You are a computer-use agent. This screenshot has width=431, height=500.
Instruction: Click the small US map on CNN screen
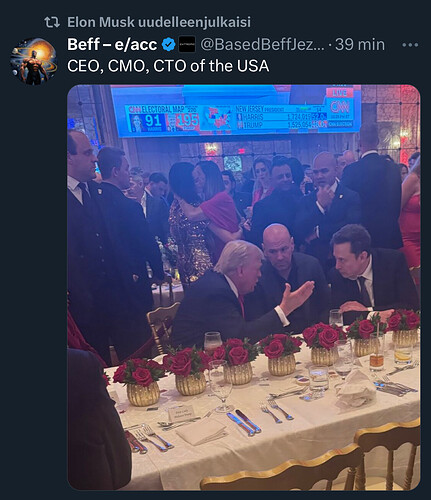(219, 118)
